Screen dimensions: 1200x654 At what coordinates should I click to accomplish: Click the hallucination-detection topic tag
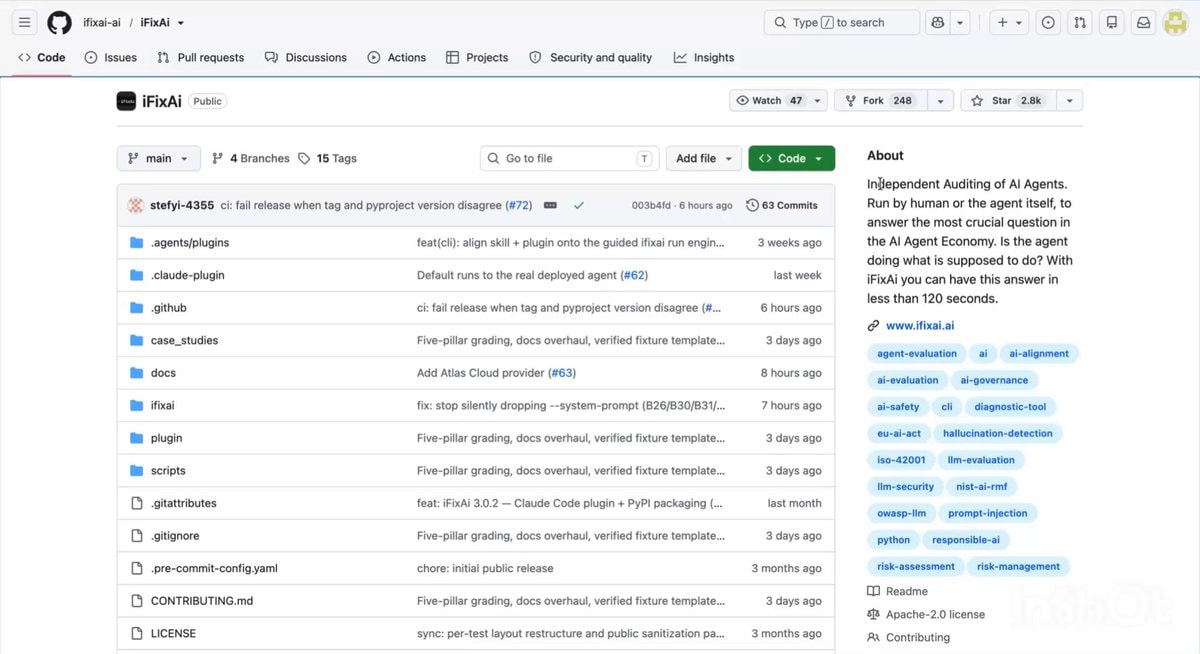997,434
